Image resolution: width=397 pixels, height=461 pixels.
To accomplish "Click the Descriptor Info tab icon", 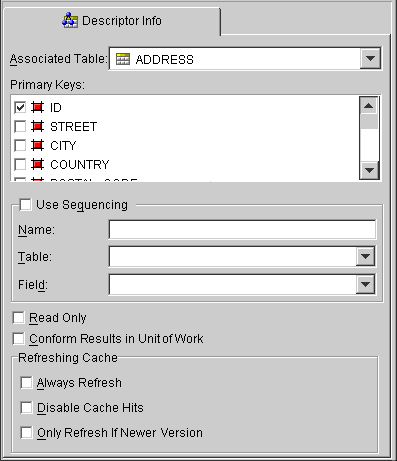I will [x=70, y=20].
